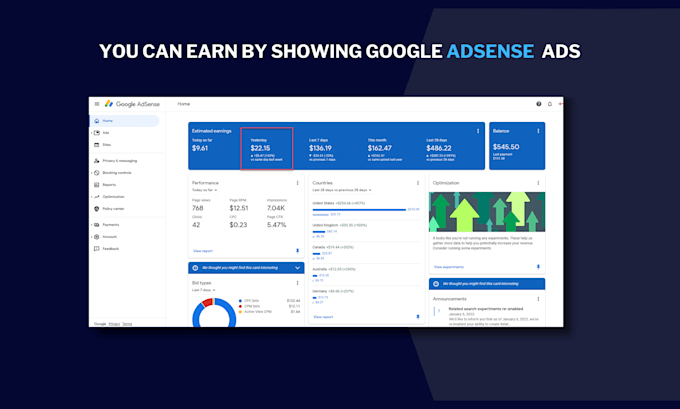Click the Policy center shield icon
This screenshot has width=680, height=409.
click(x=97, y=209)
